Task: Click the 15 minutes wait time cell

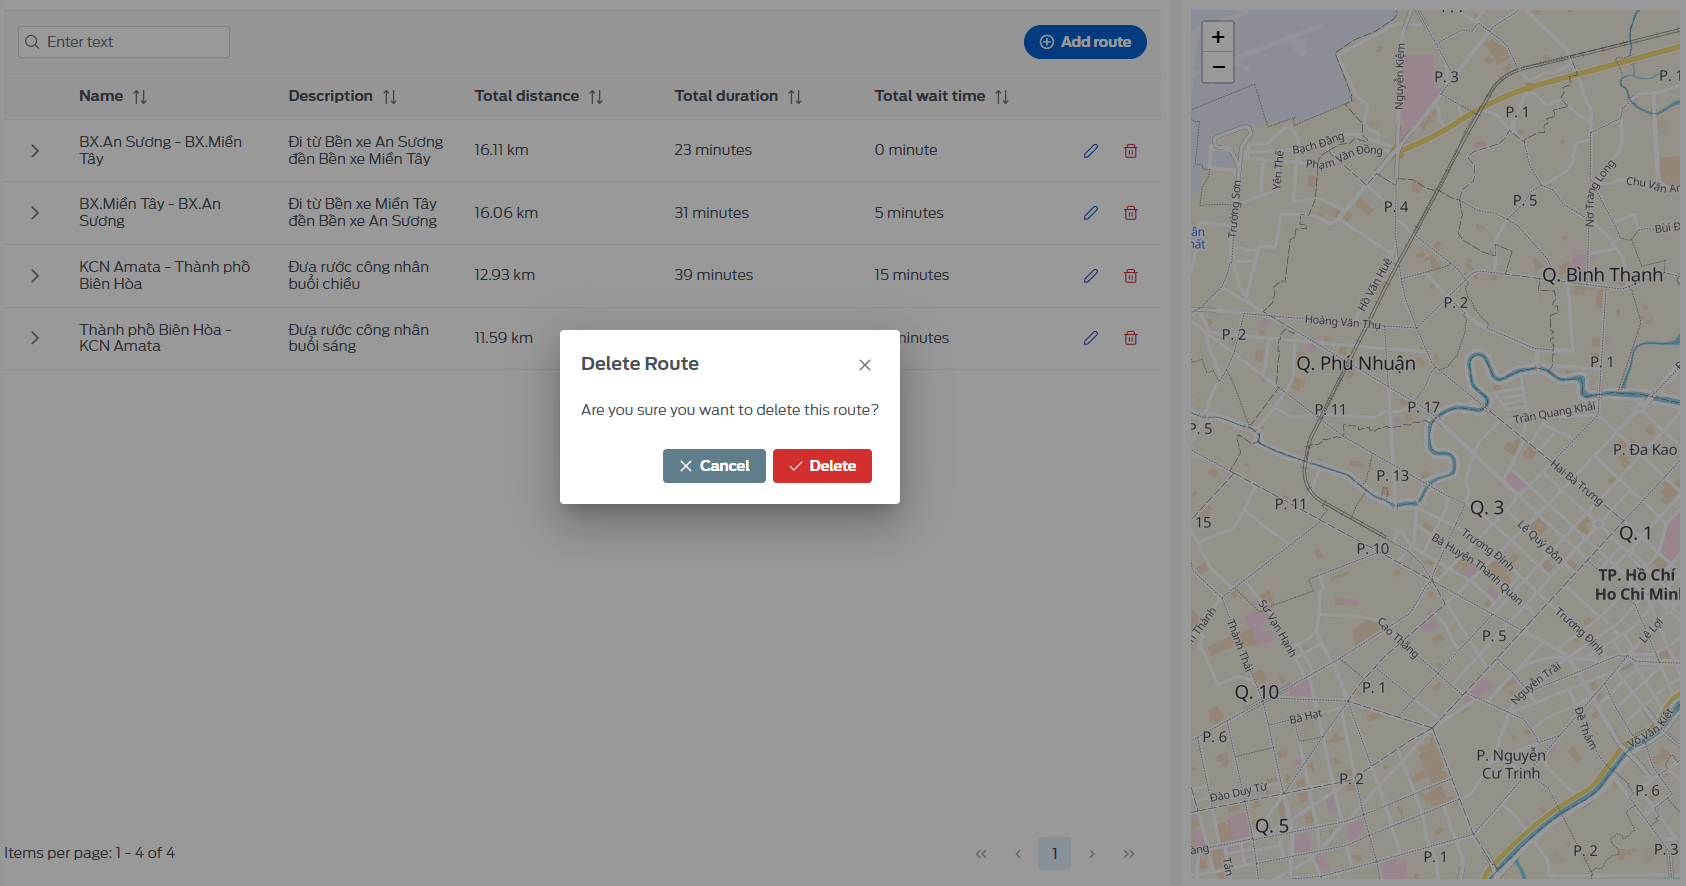Action: click(x=912, y=275)
